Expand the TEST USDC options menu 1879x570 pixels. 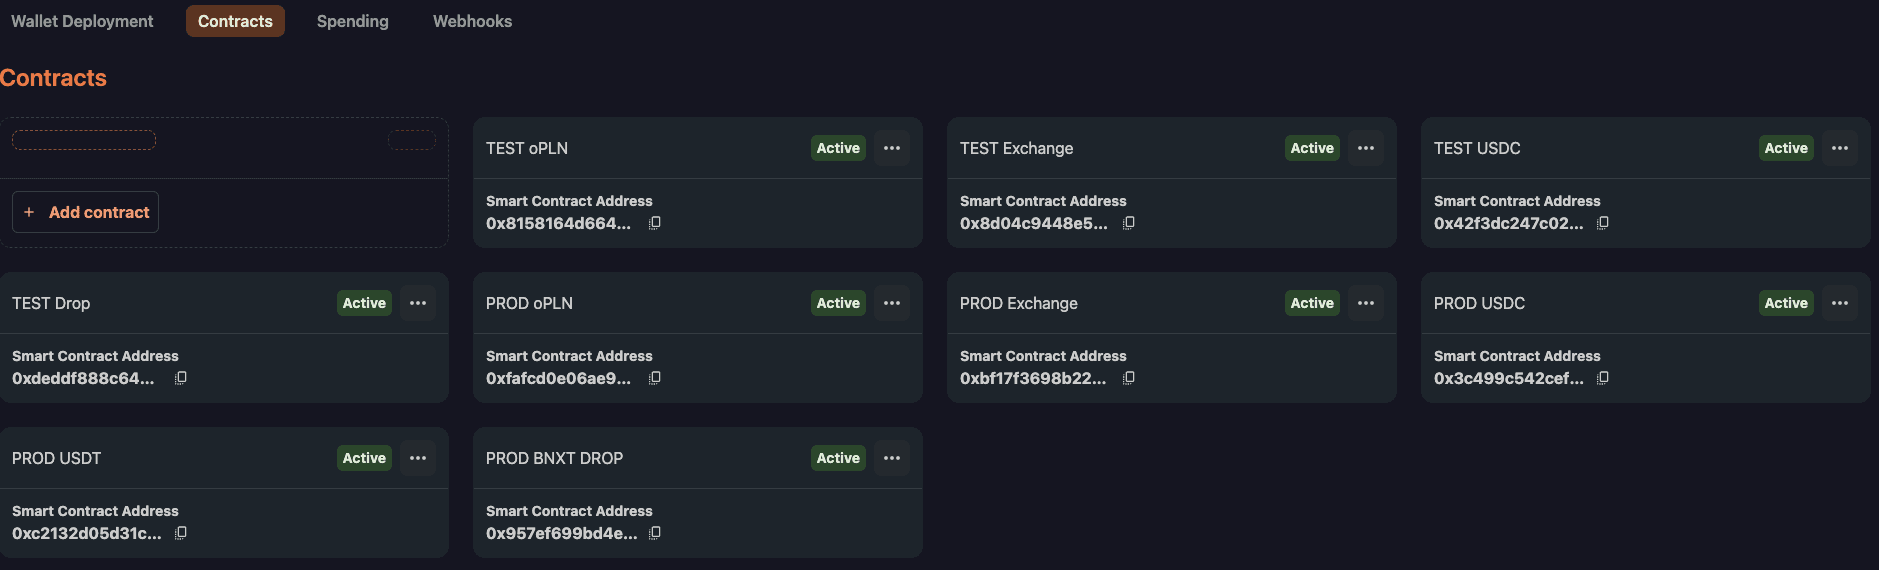pyautogui.click(x=1840, y=148)
